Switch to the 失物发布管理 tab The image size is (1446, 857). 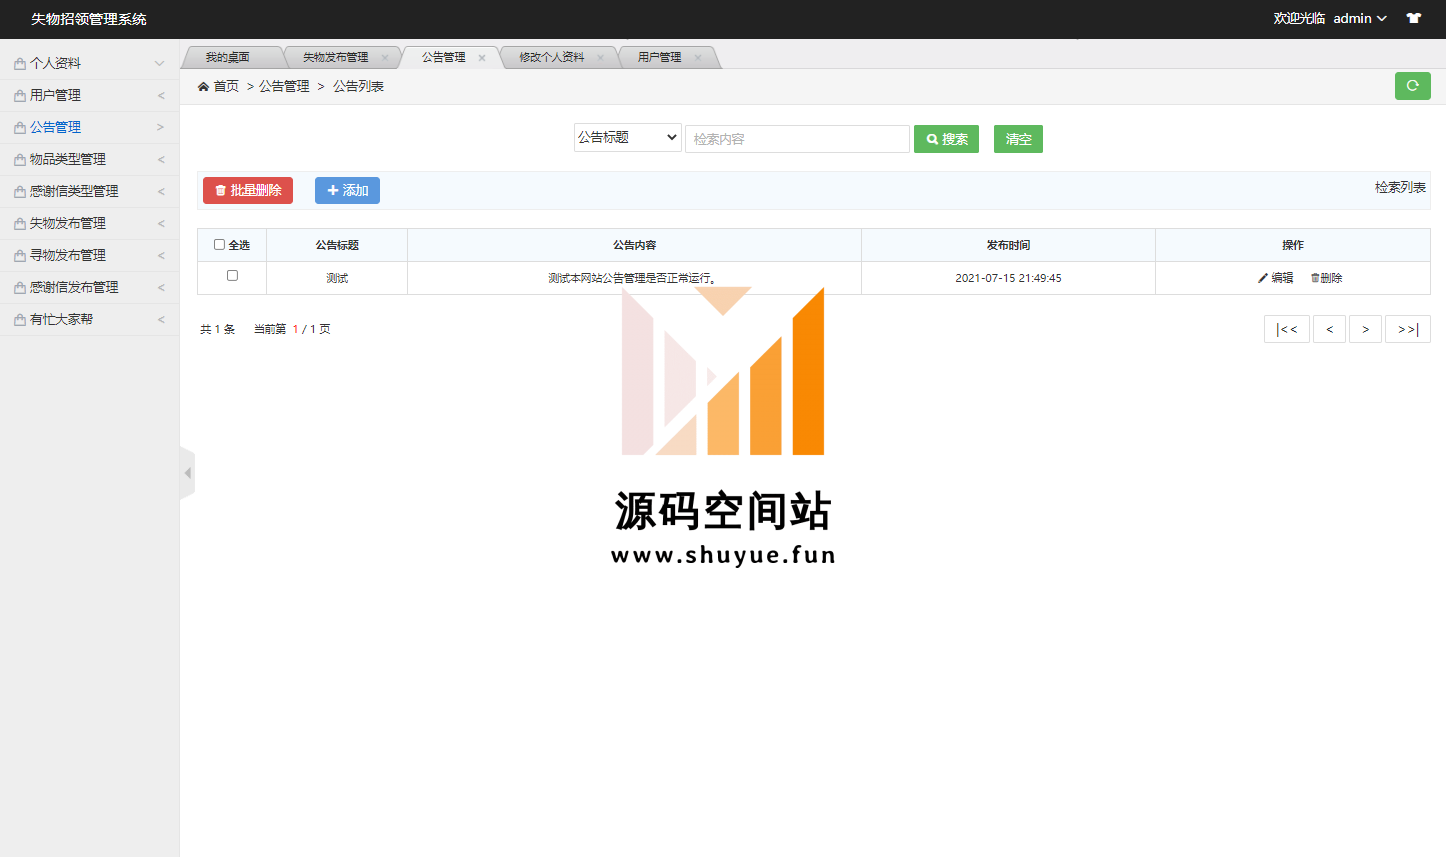tap(336, 57)
